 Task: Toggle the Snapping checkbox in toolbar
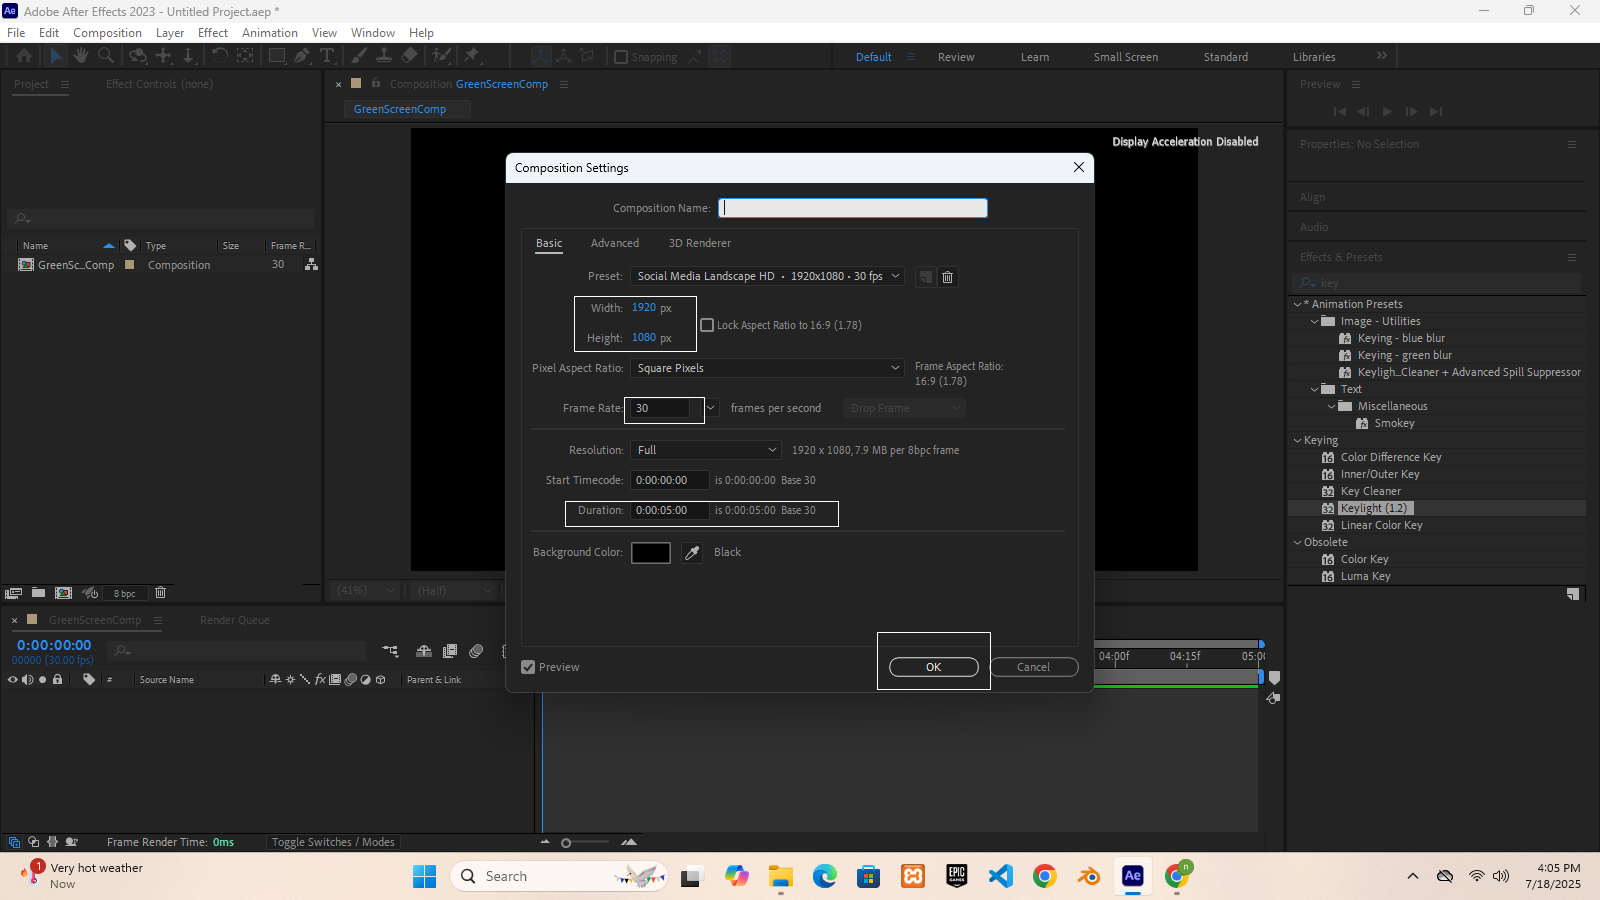click(x=621, y=57)
